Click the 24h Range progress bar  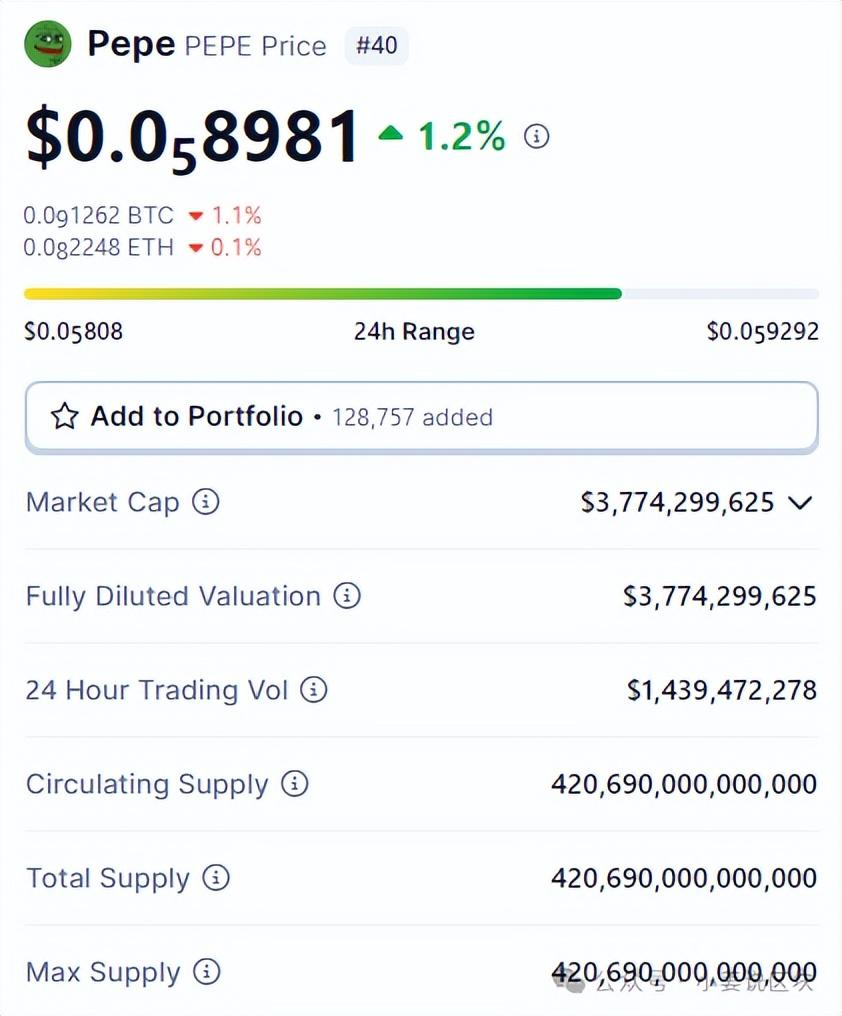(420, 293)
